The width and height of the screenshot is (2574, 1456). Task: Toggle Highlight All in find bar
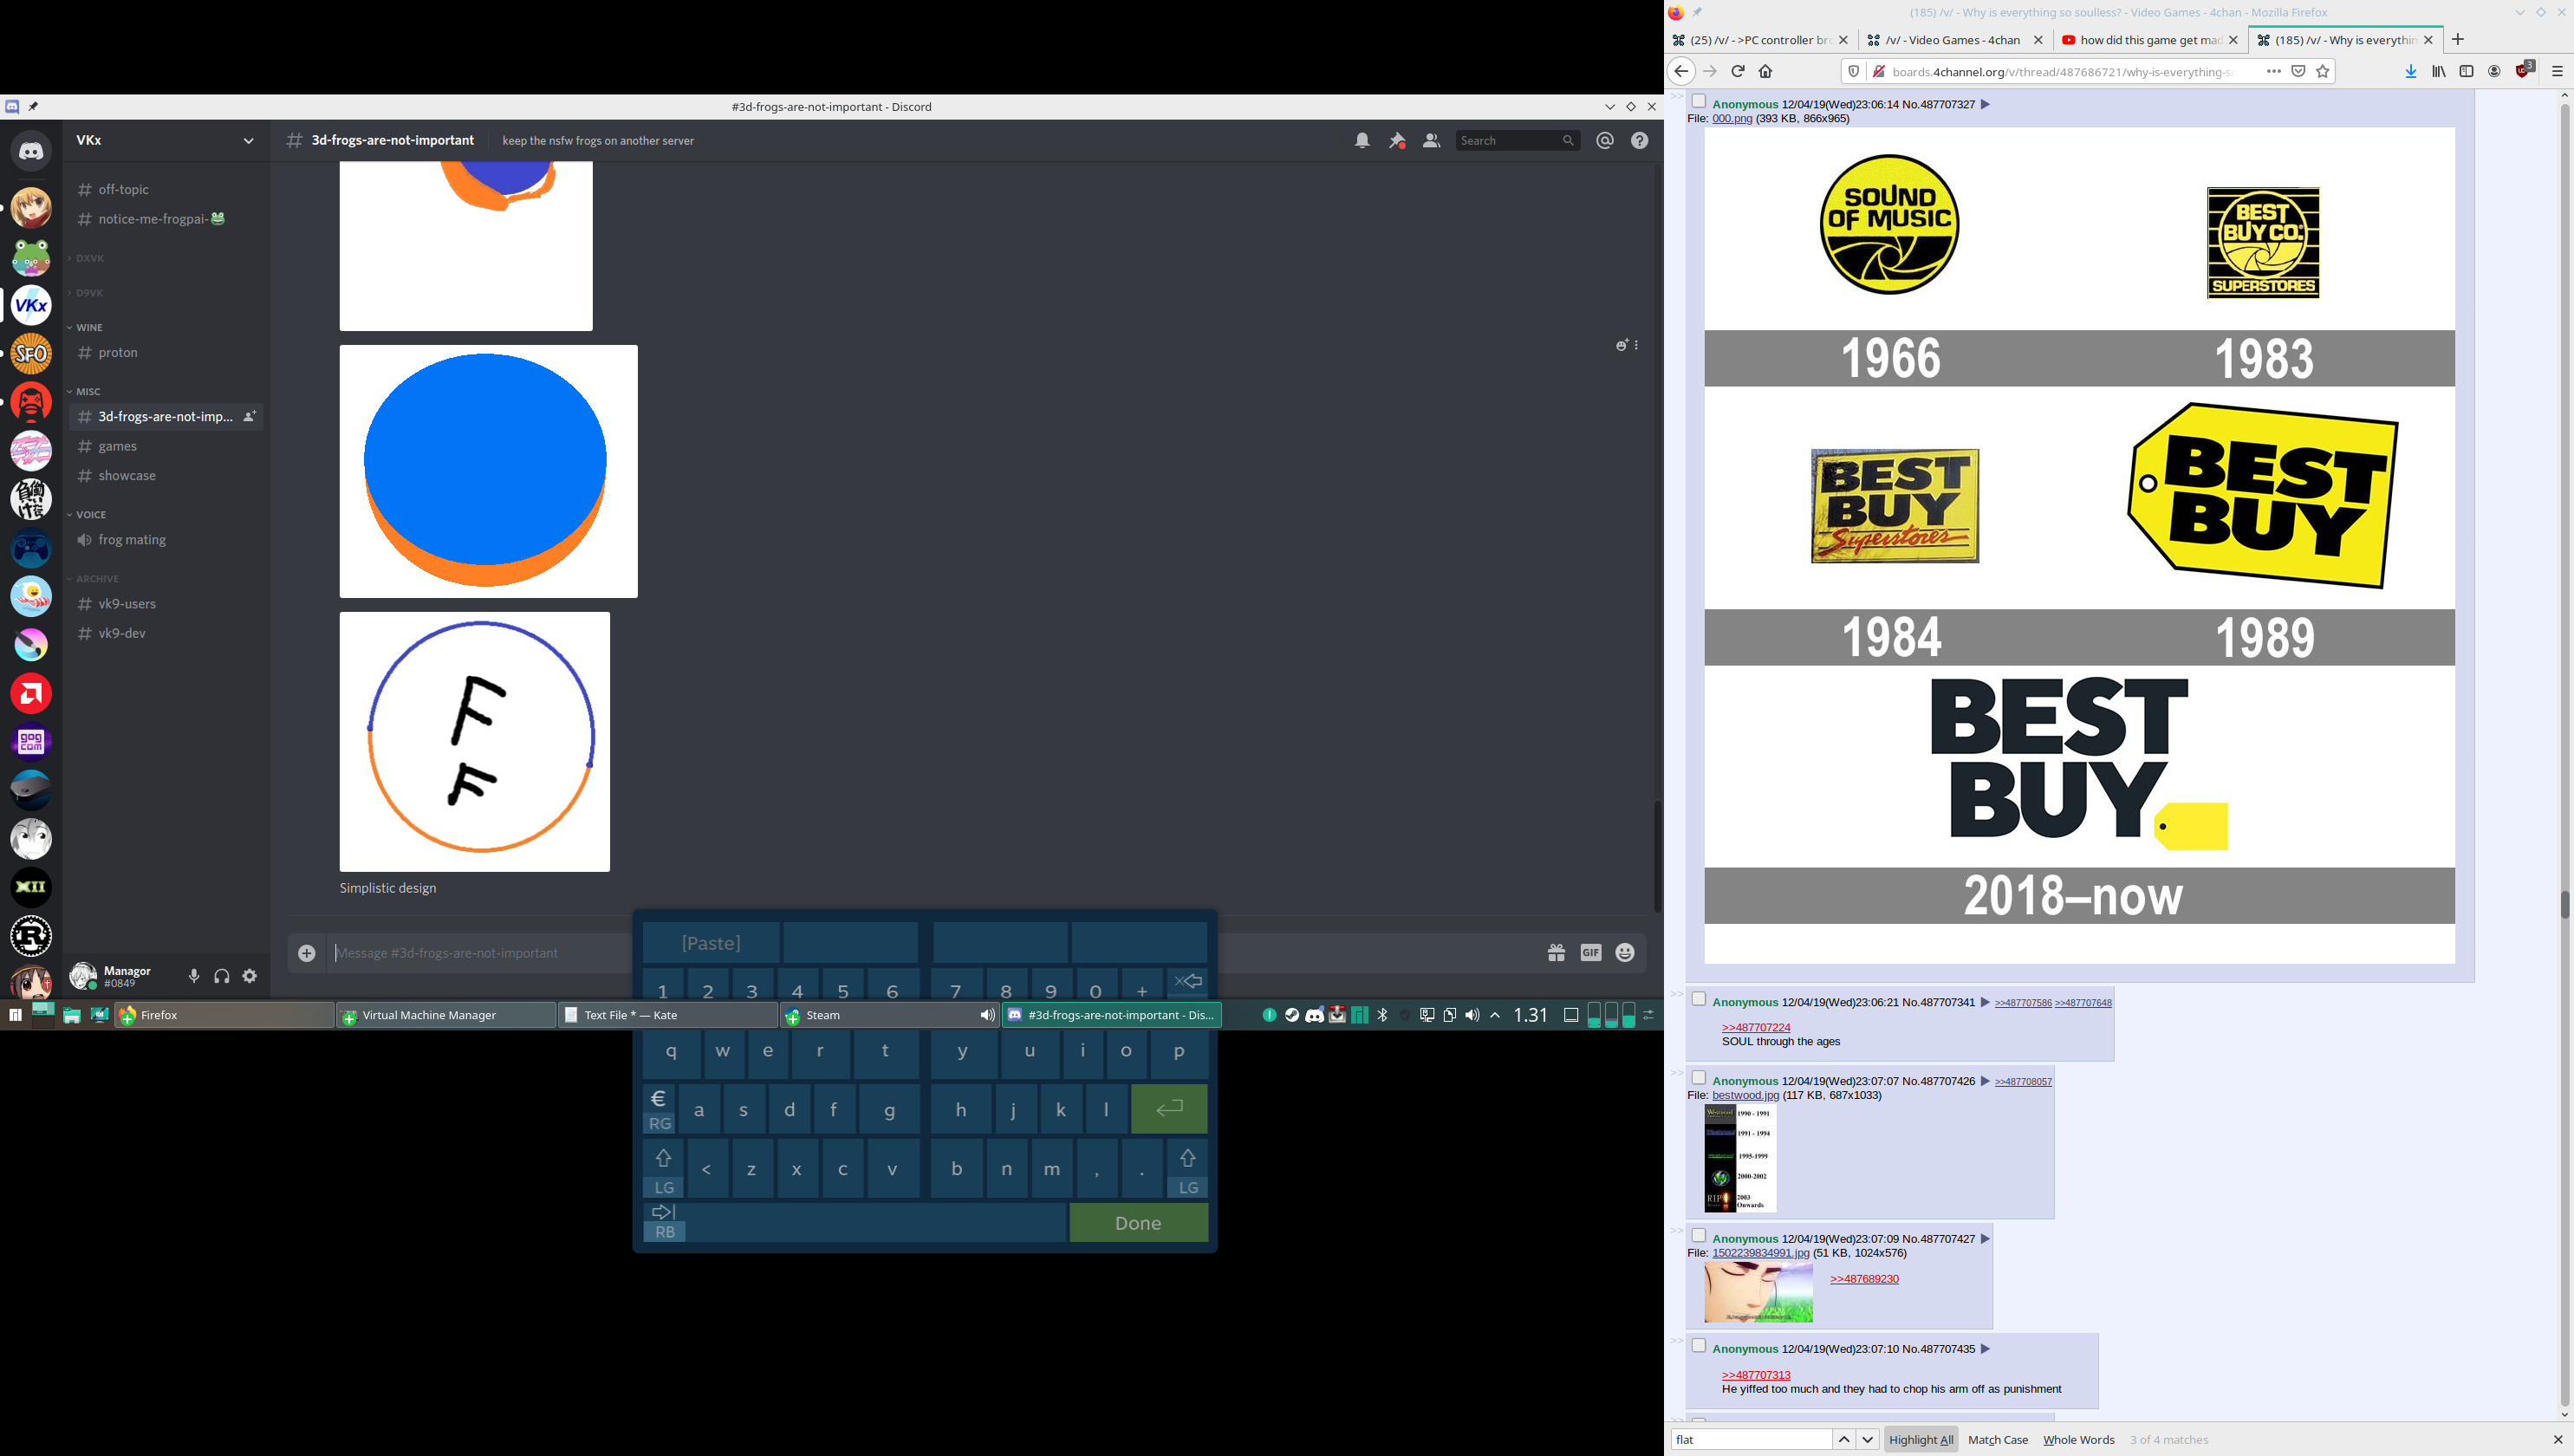[1921, 1440]
